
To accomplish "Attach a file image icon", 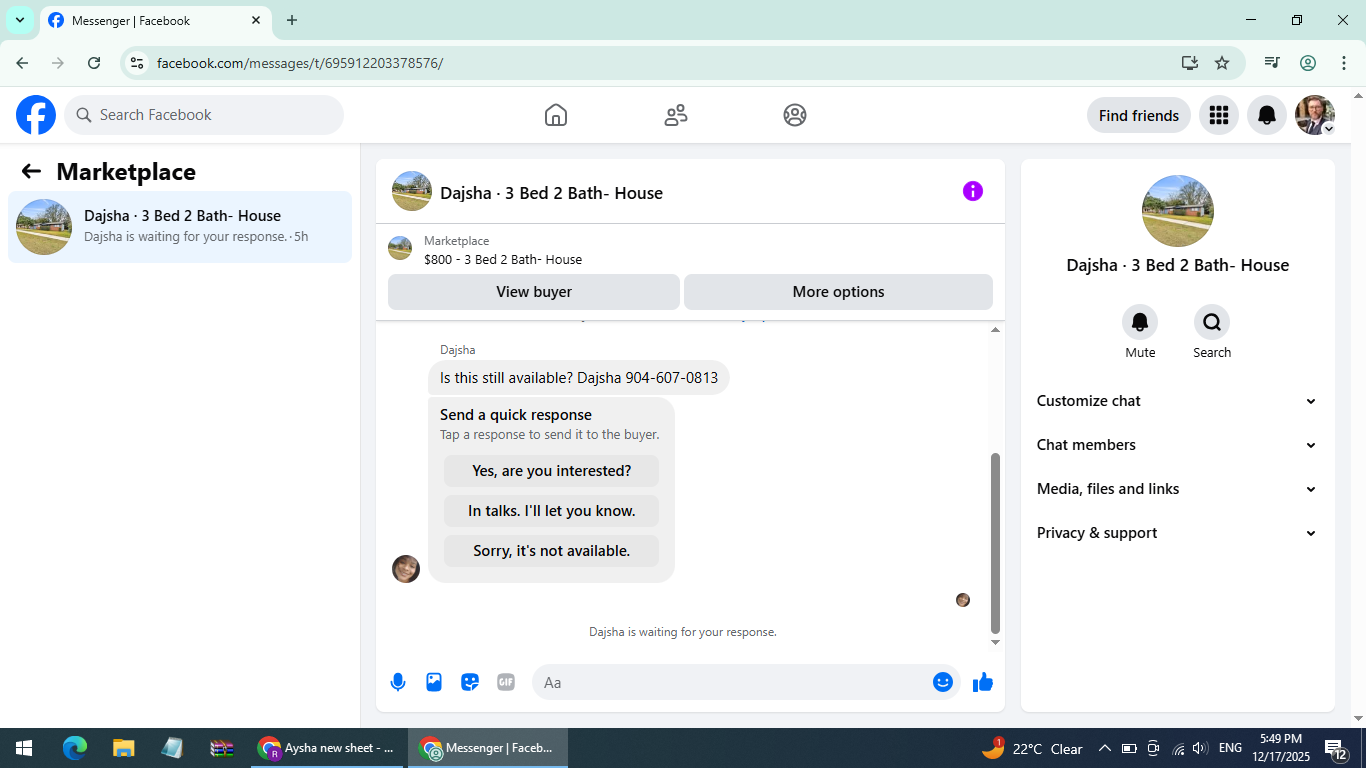I will tap(434, 682).
